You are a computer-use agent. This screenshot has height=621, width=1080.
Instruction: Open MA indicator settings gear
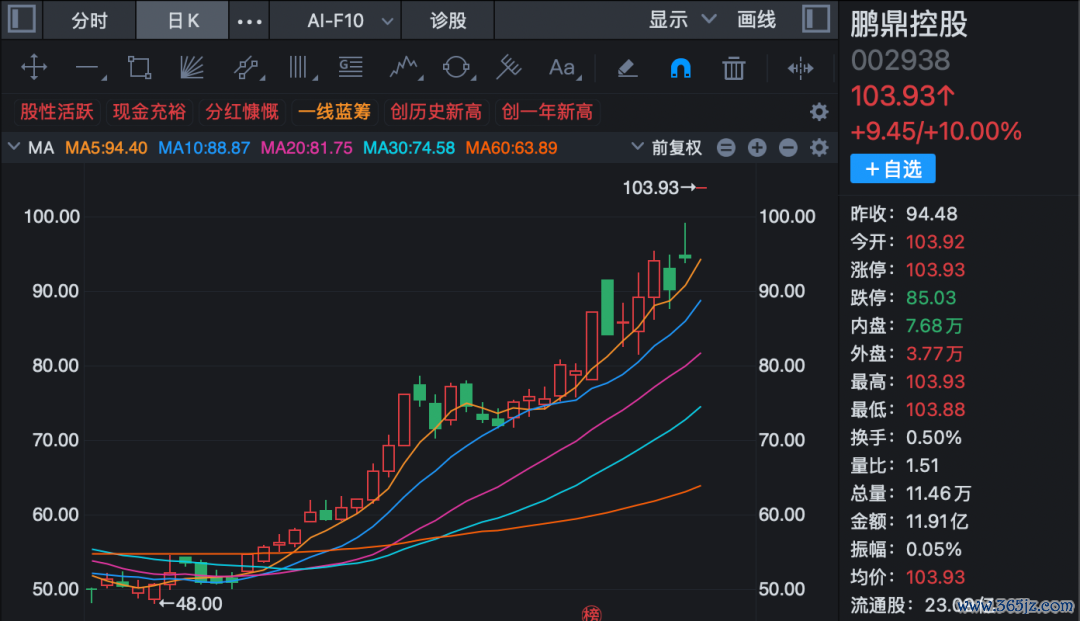819,147
